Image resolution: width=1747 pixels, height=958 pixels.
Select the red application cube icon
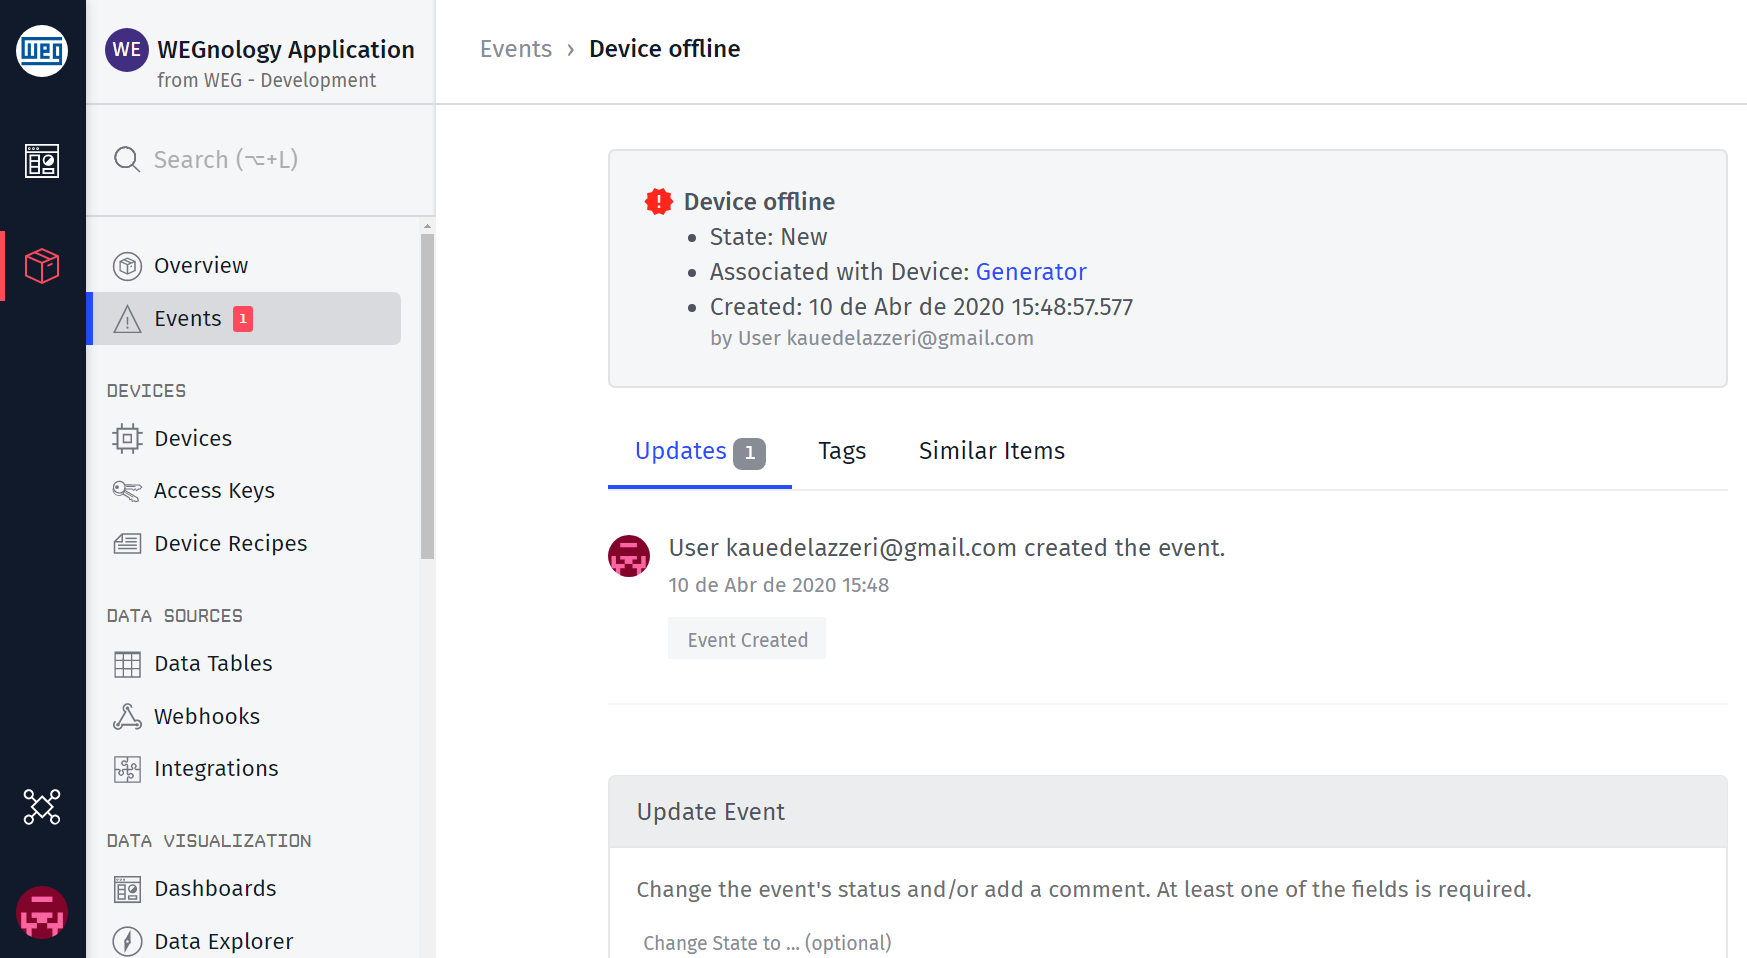pos(42,266)
